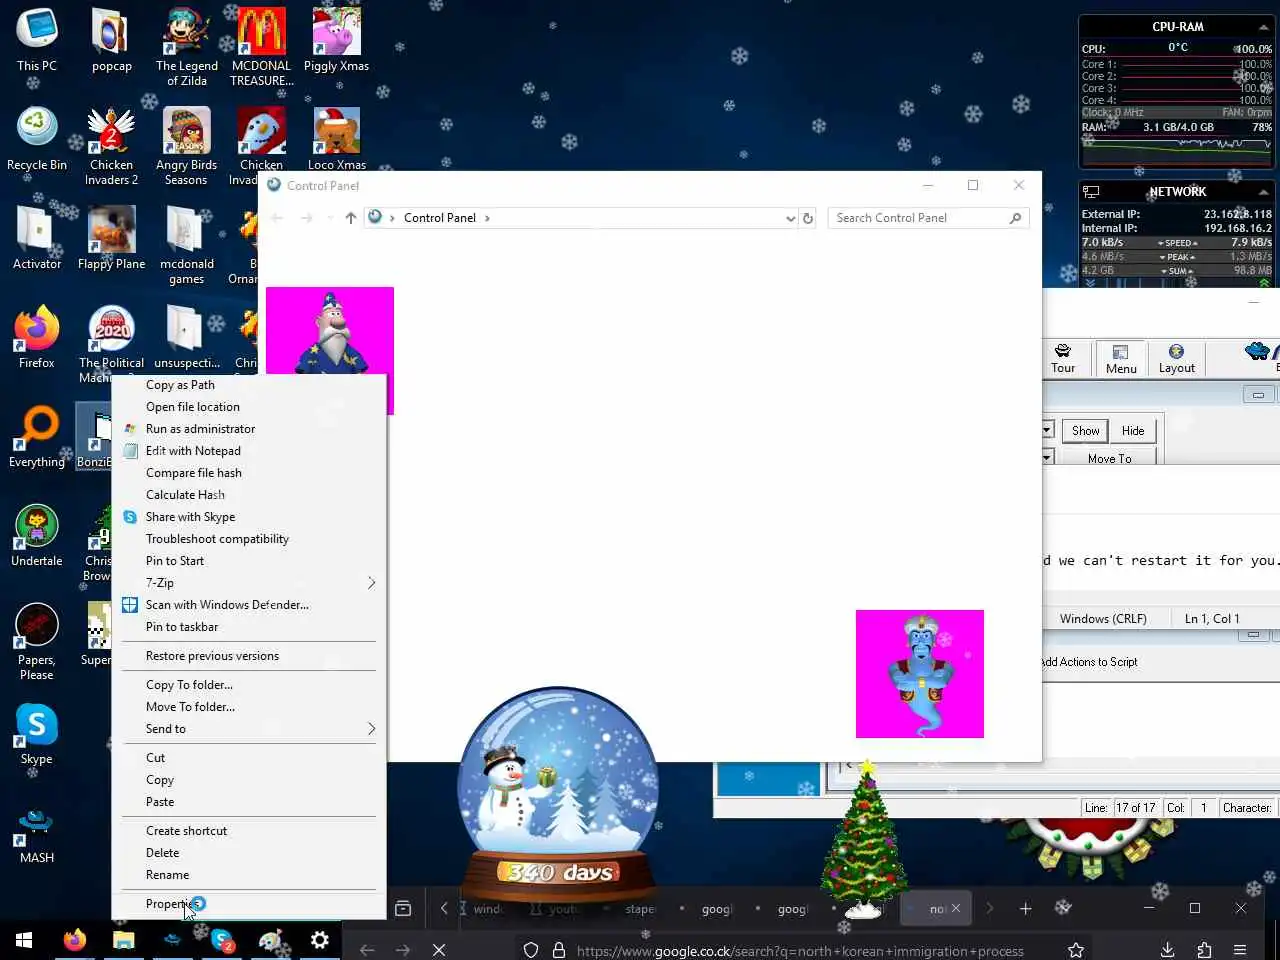Select the Piggly Xmas desktop icon

tap(336, 41)
